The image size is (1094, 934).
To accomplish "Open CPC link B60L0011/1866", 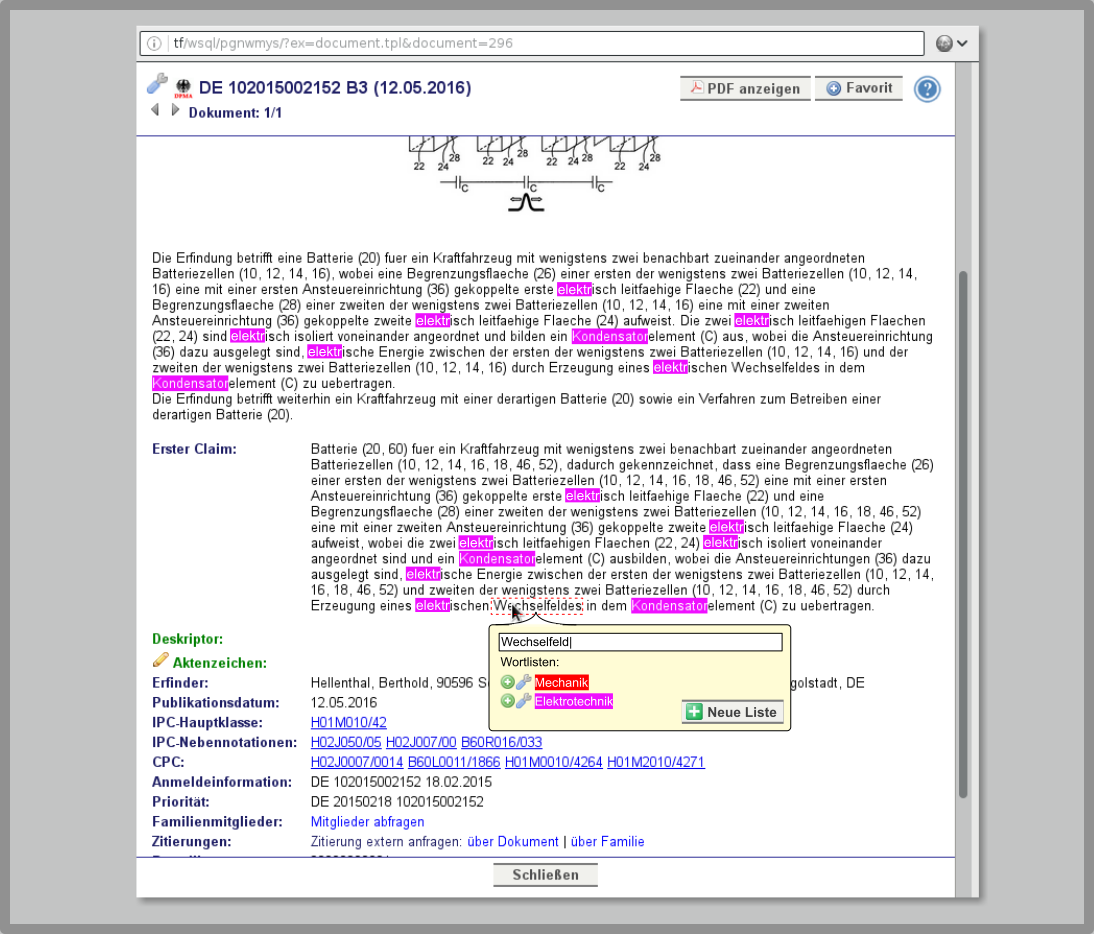I will (454, 762).
